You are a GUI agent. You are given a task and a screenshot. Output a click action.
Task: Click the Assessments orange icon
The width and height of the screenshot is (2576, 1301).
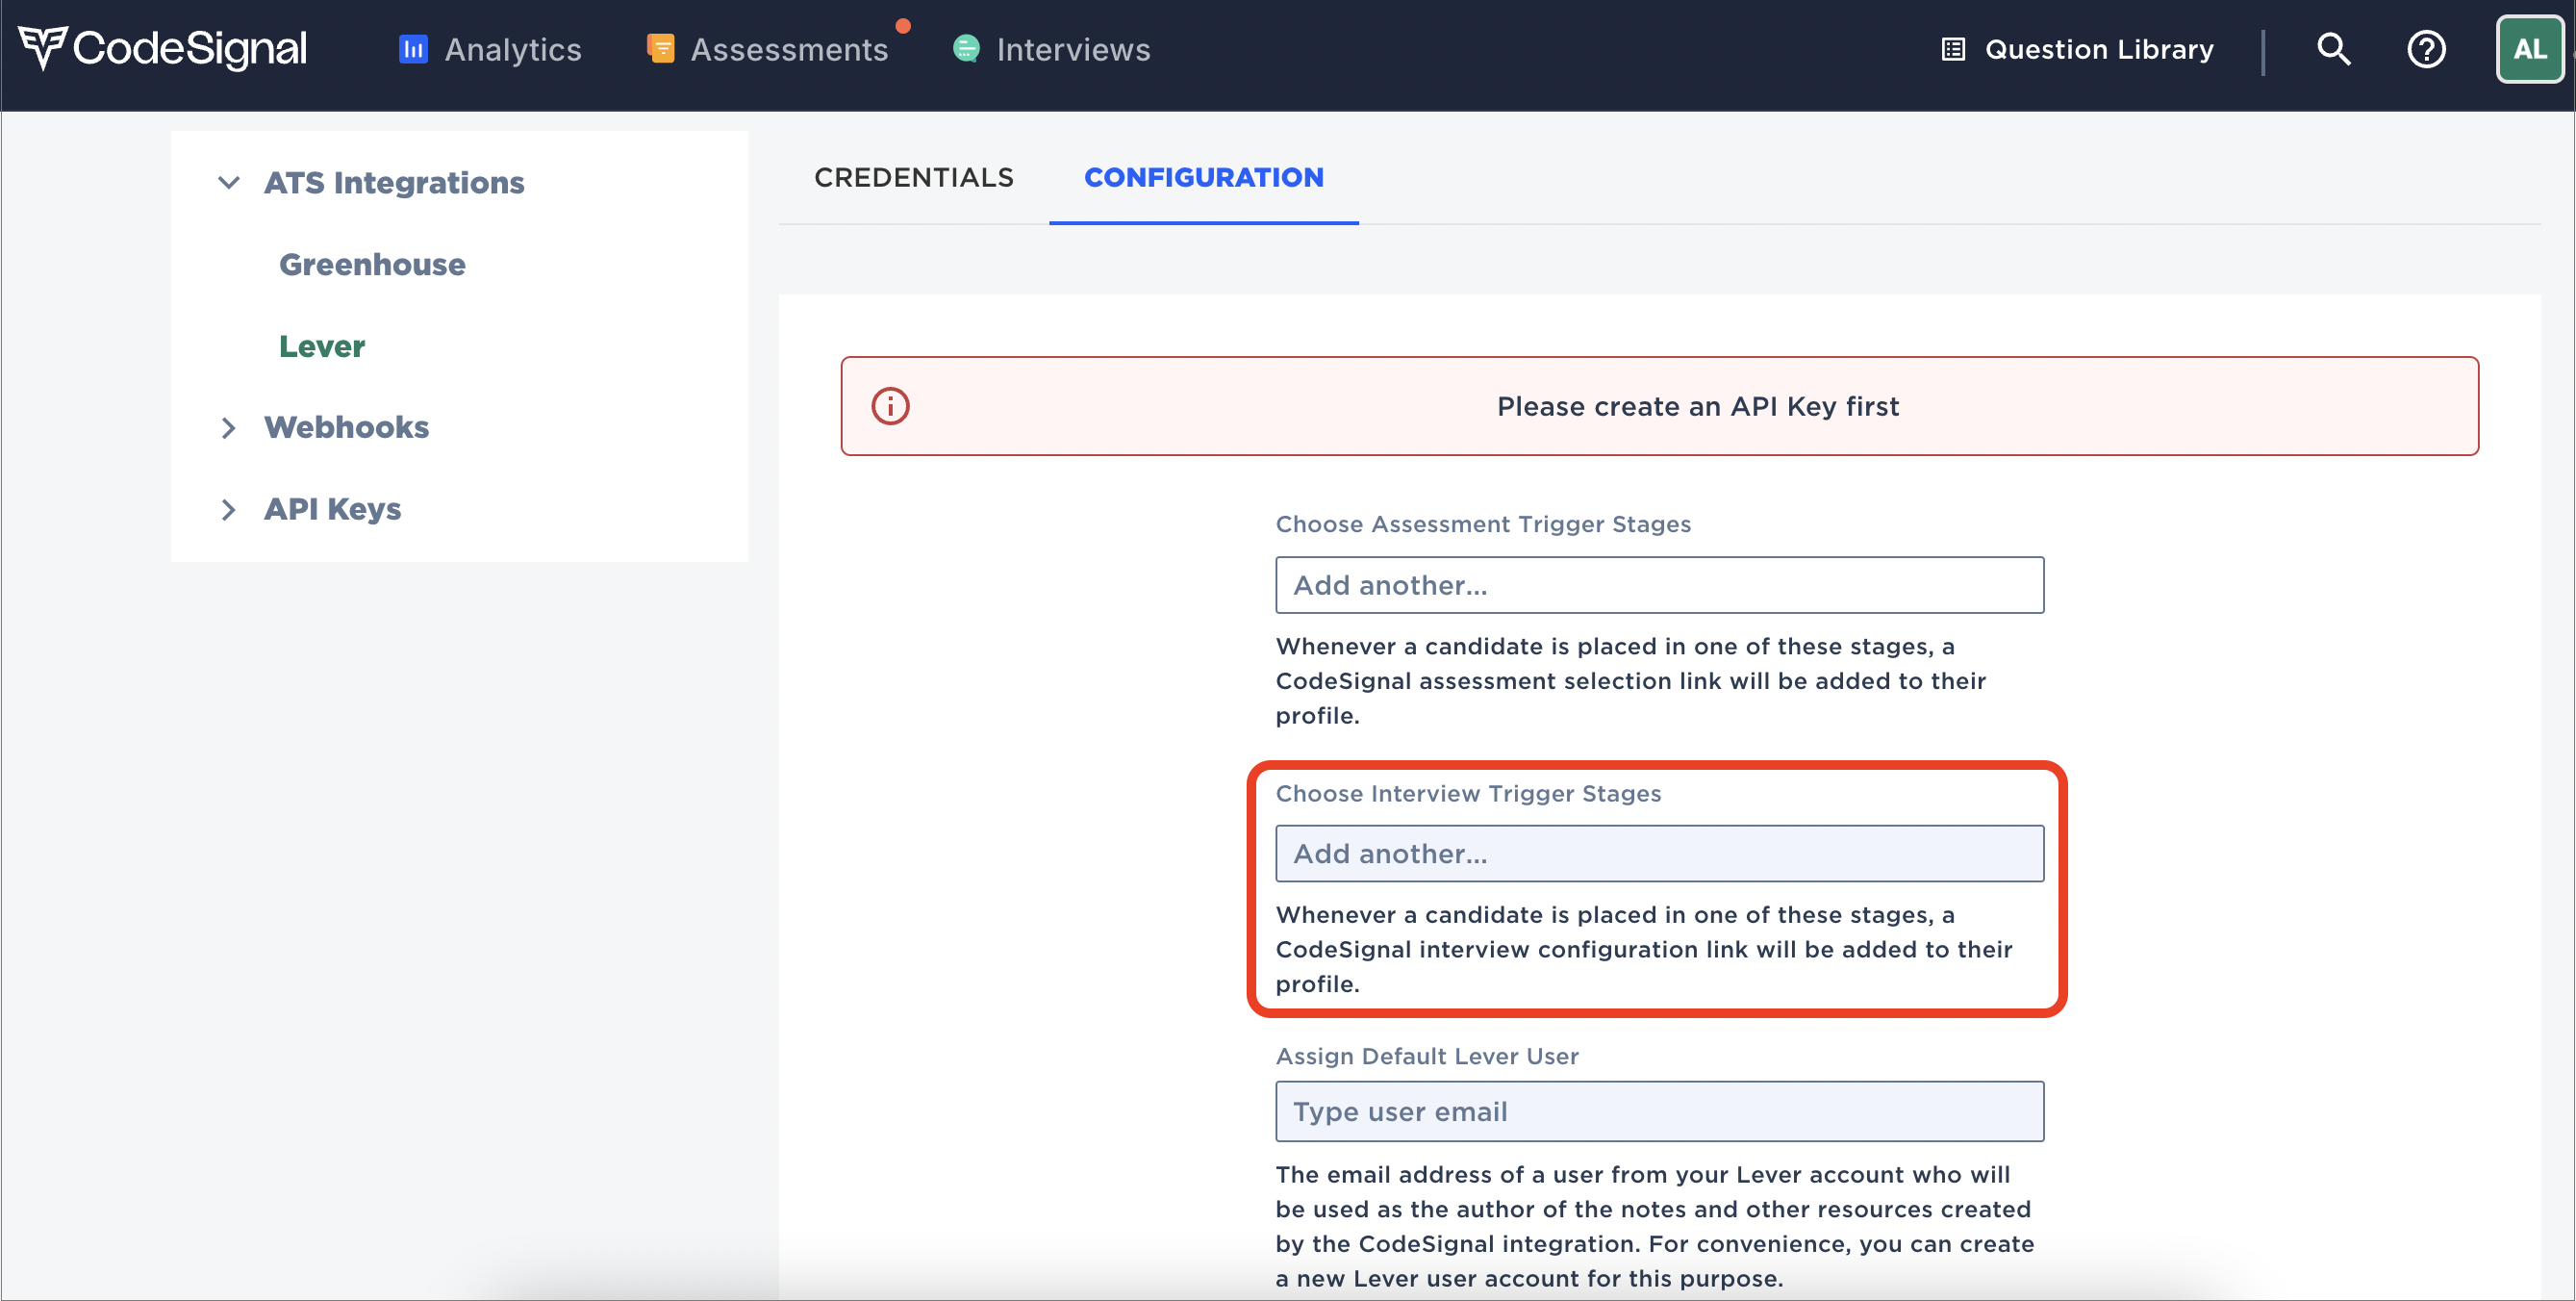coord(660,48)
